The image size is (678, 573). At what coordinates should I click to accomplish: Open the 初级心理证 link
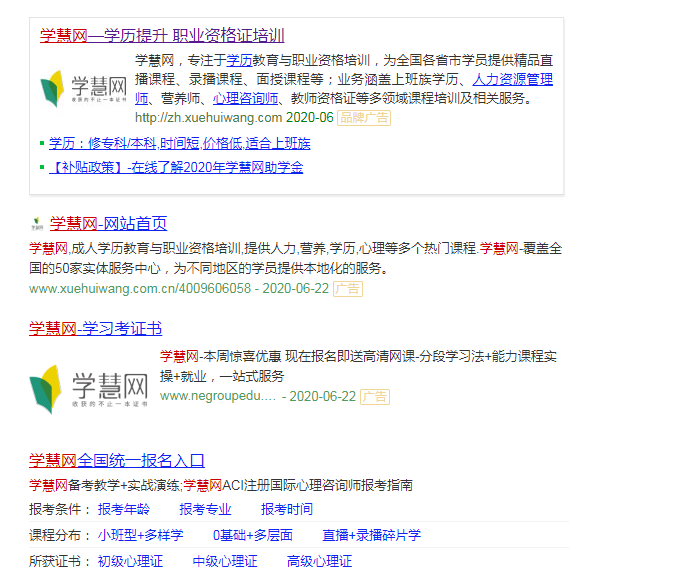pyautogui.click(x=130, y=561)
